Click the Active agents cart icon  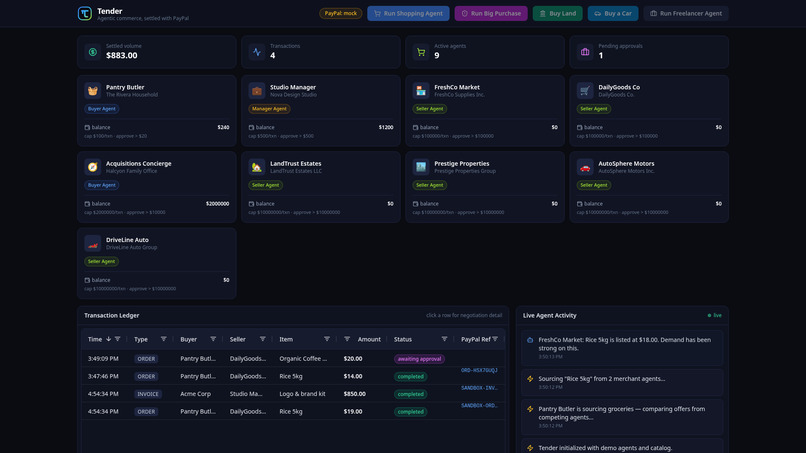click(421, 52)
